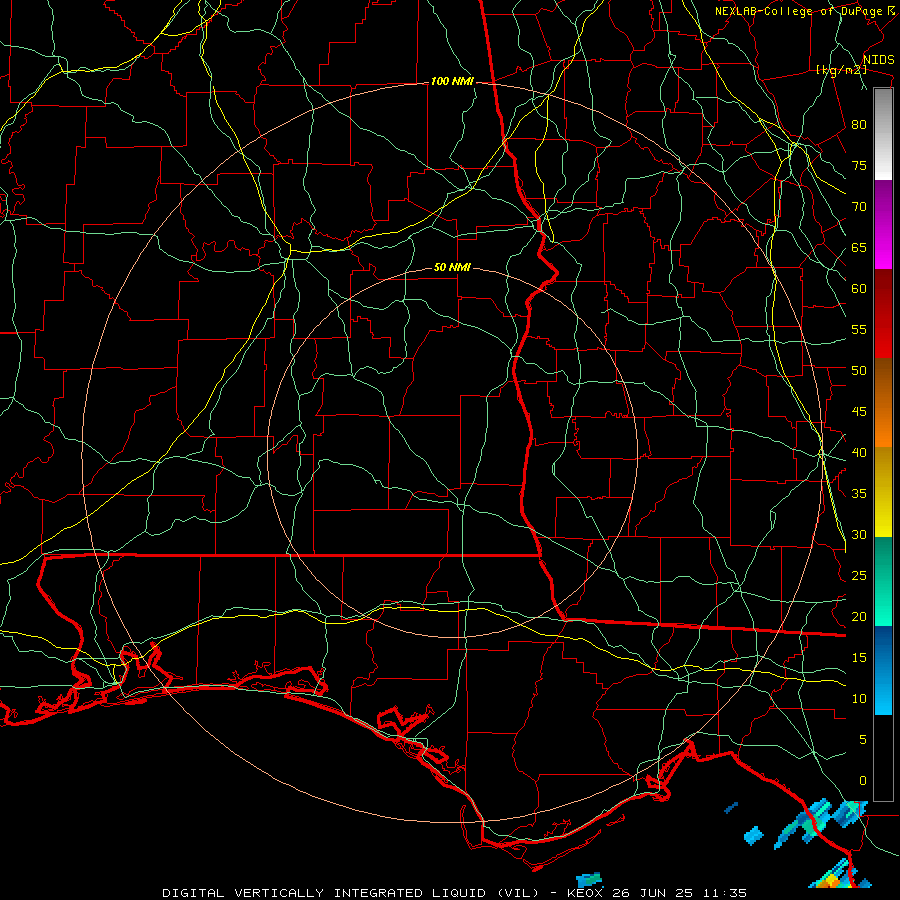Click the 80 value on the color scale
The height and width of the screenshot is (900, 900).
[859, 125]
